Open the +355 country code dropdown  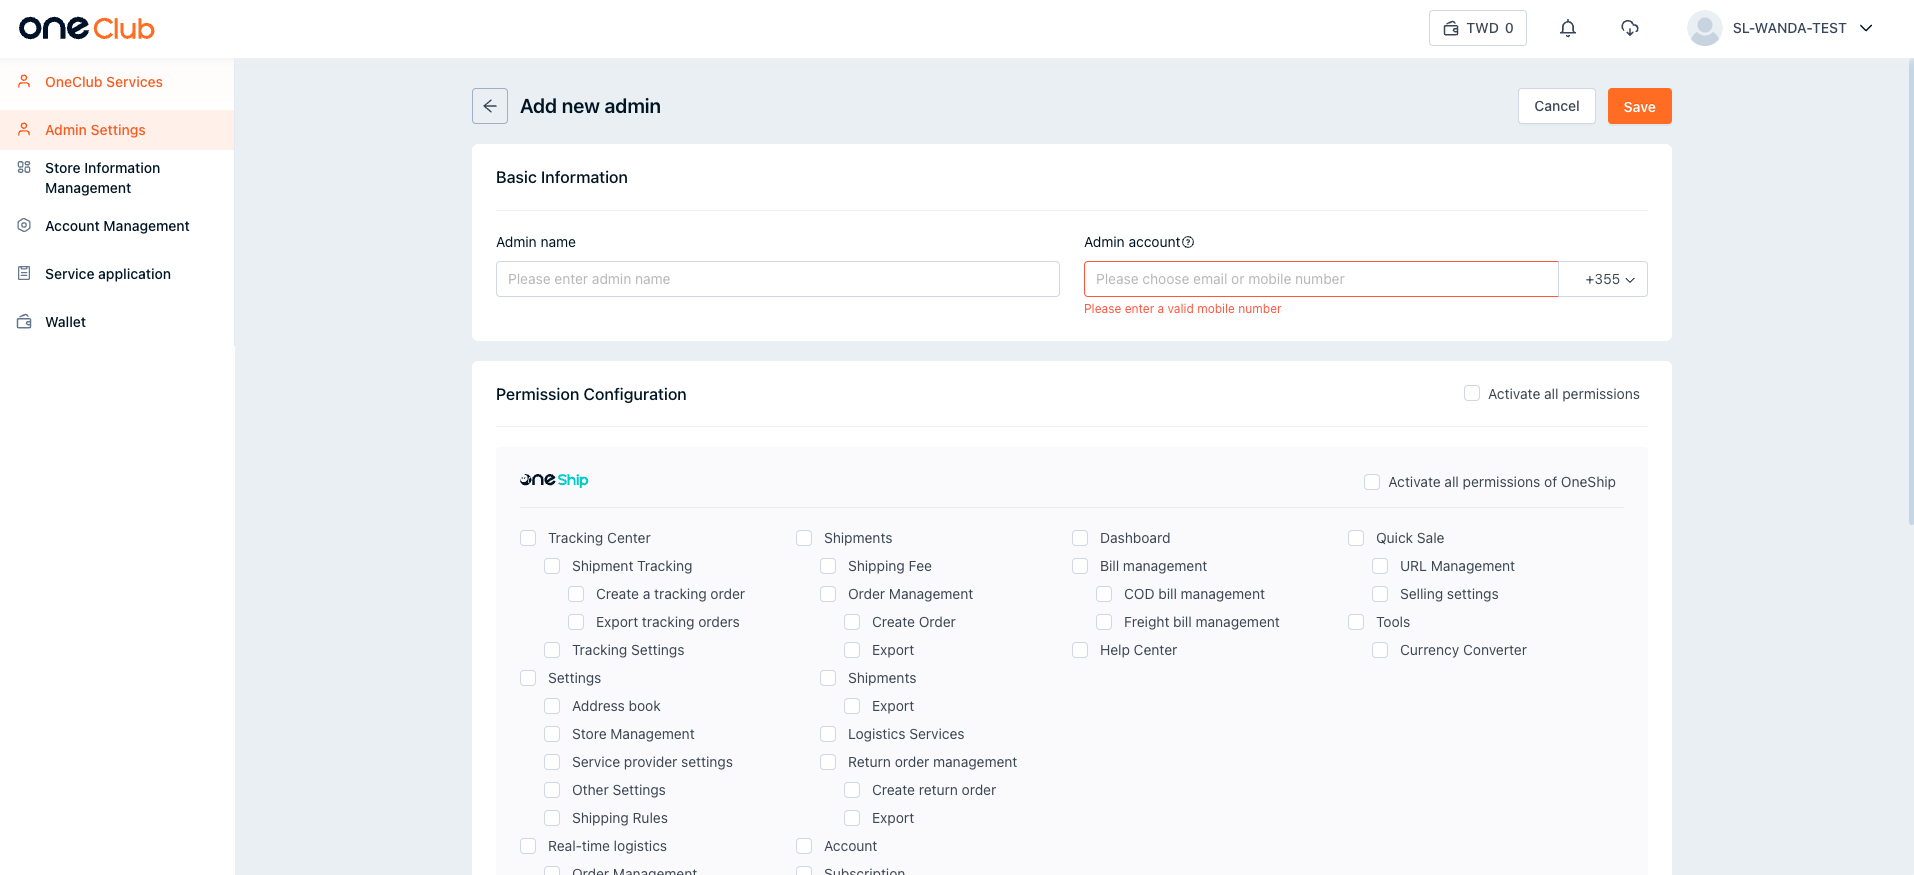point(1608,279)
